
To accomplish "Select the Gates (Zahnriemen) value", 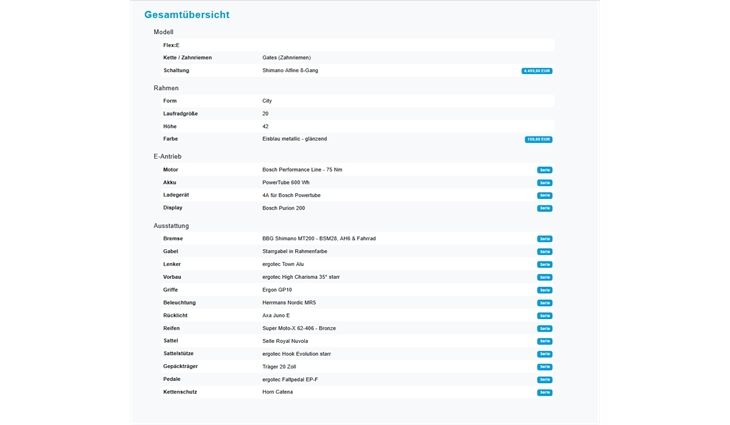I will pyautogui.click(x=291, y=58).
